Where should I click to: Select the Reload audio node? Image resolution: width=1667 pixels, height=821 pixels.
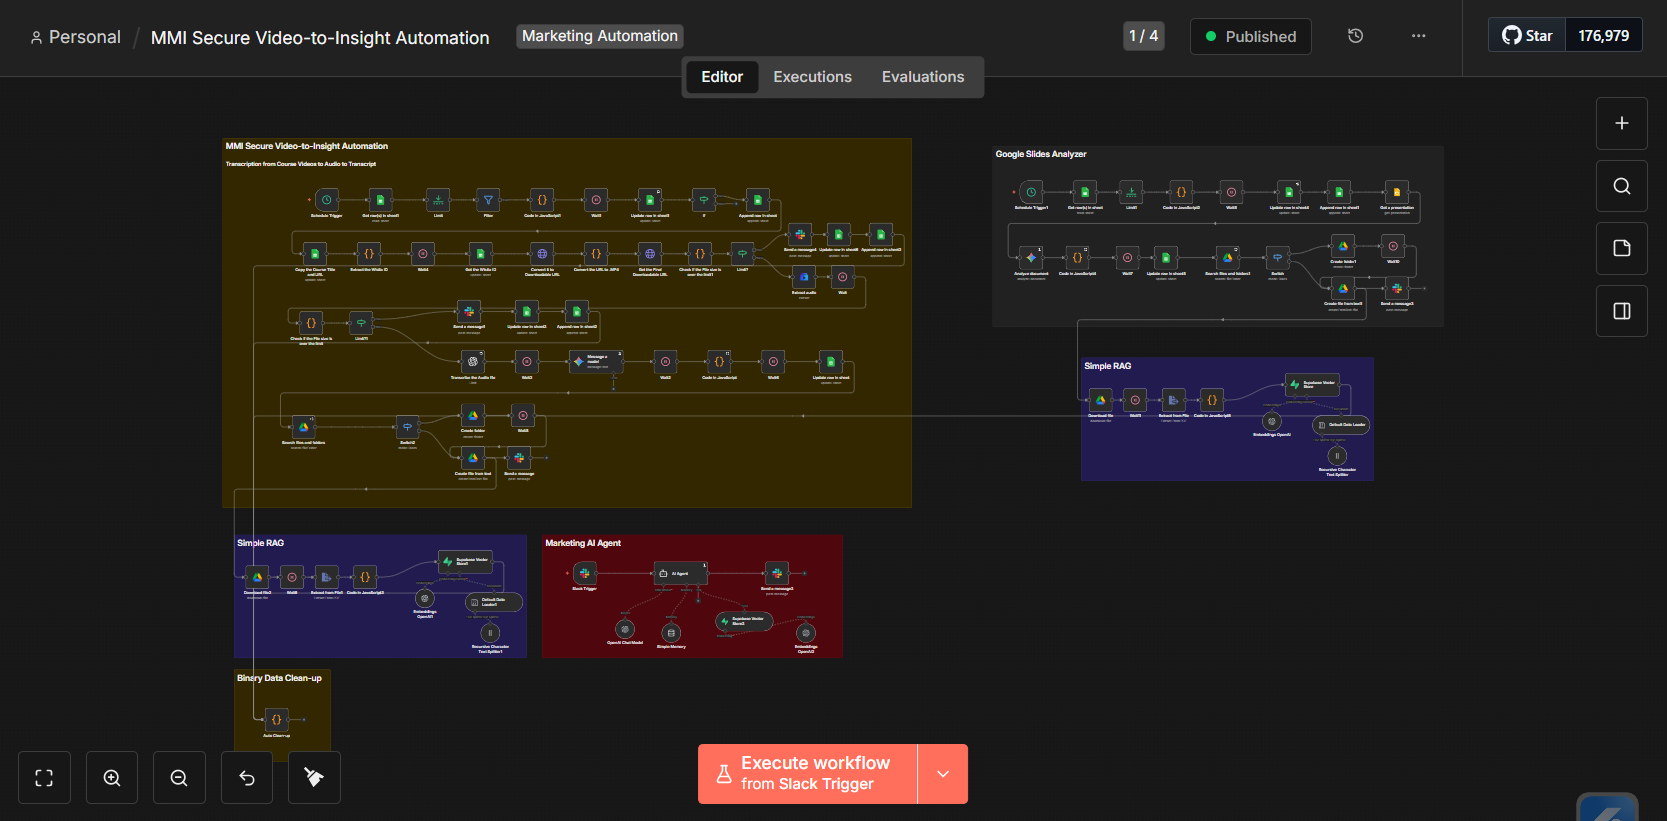(804, 277)
